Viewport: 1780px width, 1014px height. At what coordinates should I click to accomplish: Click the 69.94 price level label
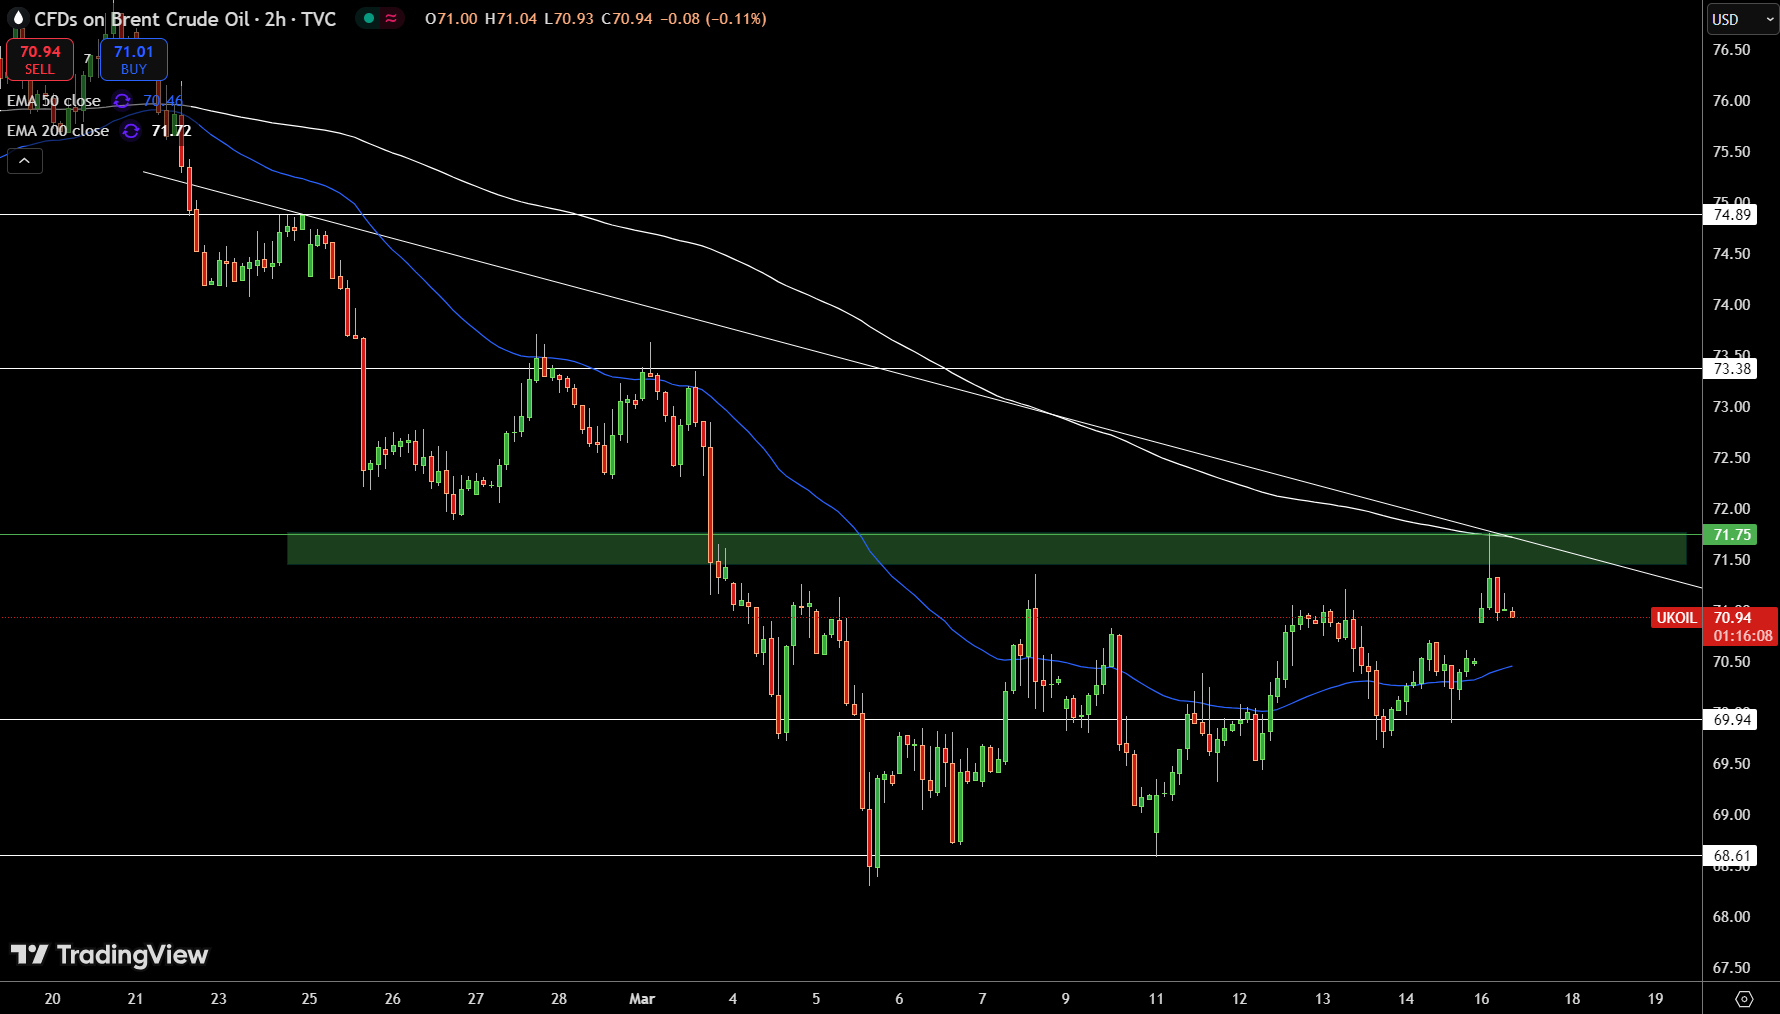pyautogui.click(x=1732, y=719)
